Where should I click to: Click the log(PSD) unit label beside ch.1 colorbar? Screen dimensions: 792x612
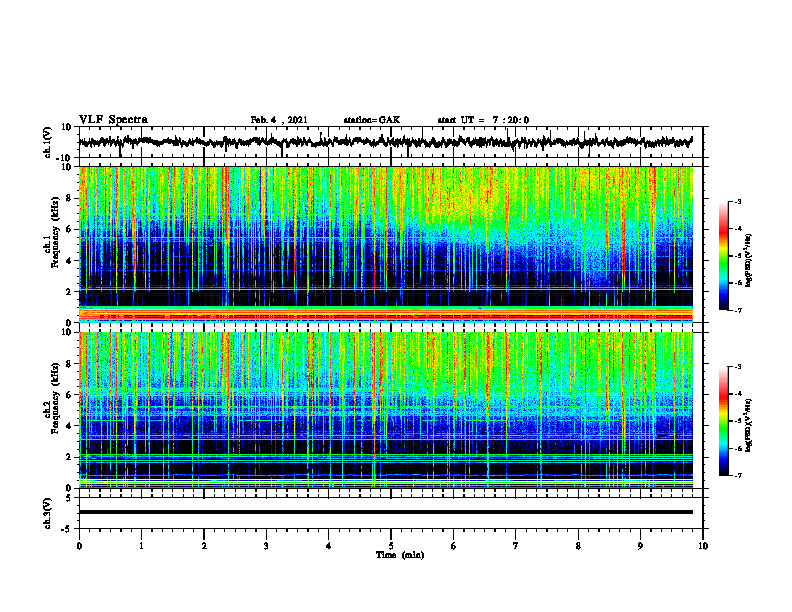(749, 260)
